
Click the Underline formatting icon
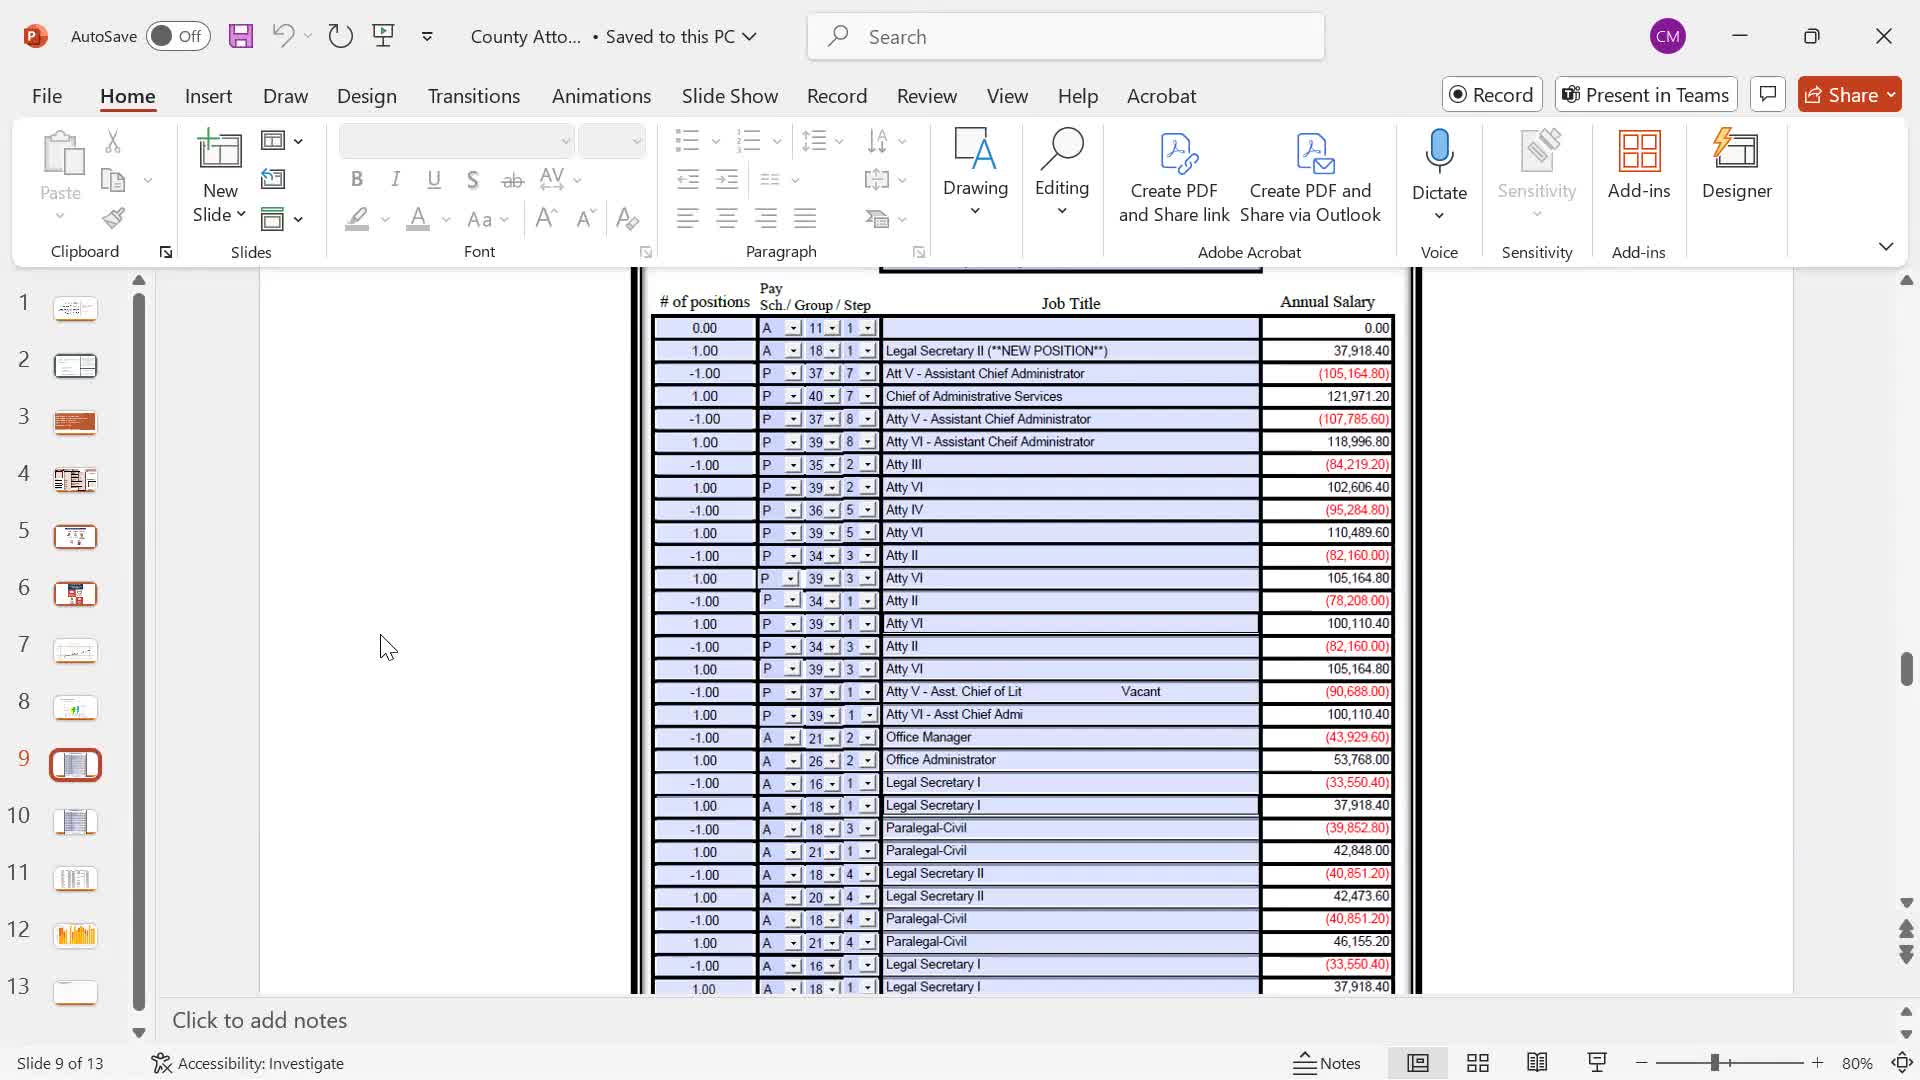click(x=434, y=180)
